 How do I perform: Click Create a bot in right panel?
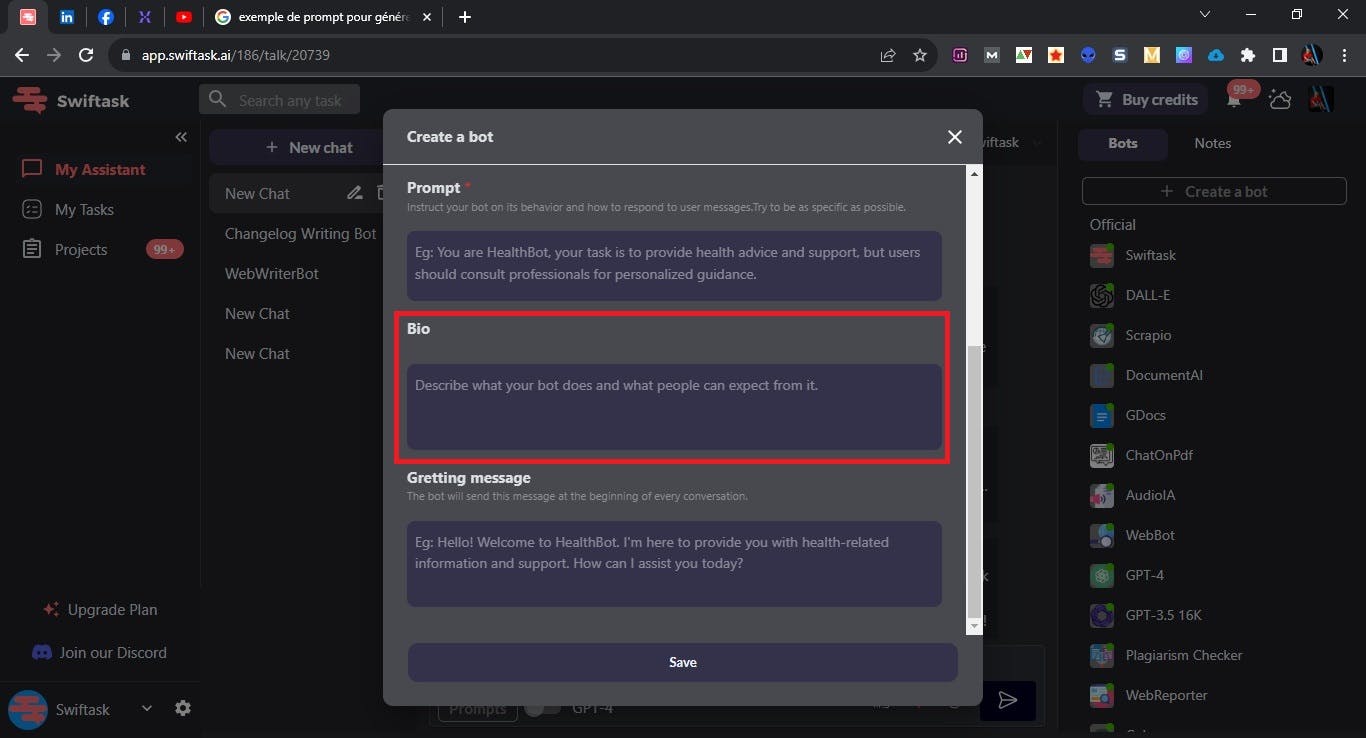coord(1214,192)
